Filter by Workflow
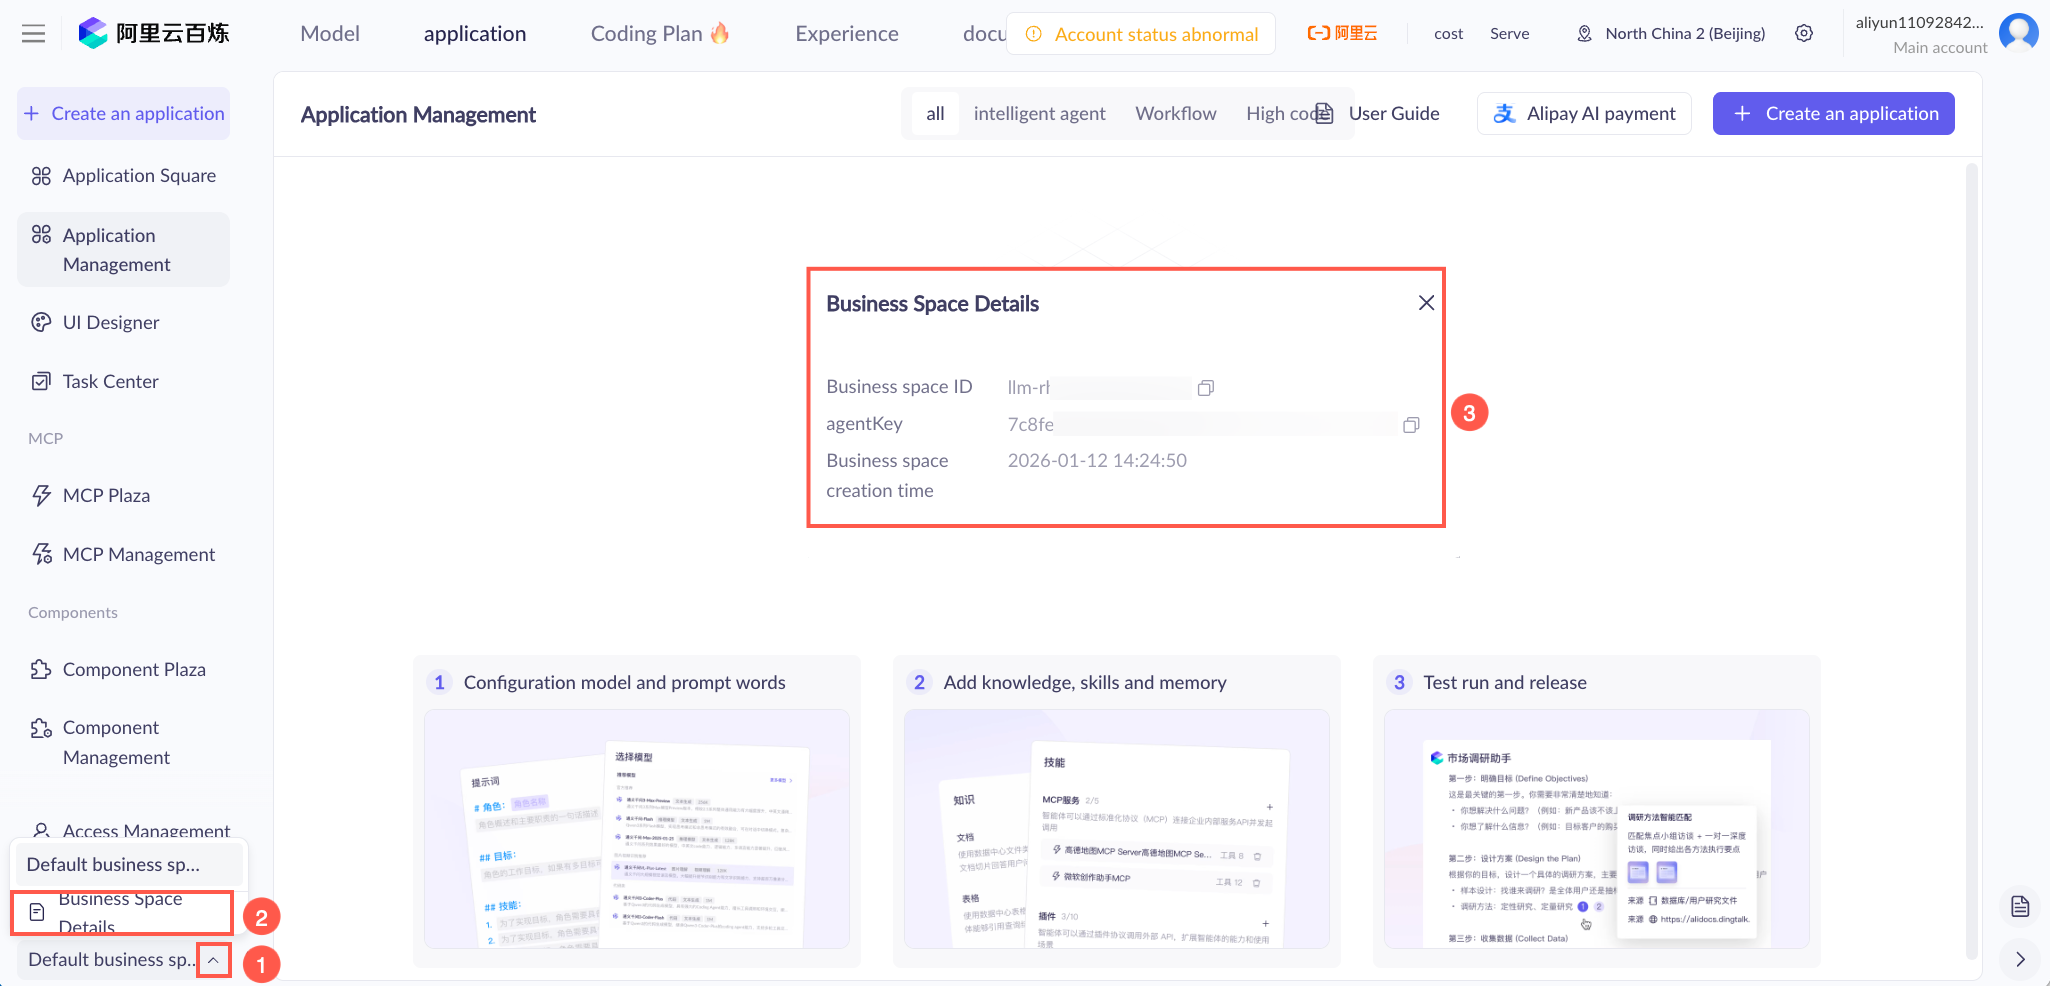 (1175, 114)
